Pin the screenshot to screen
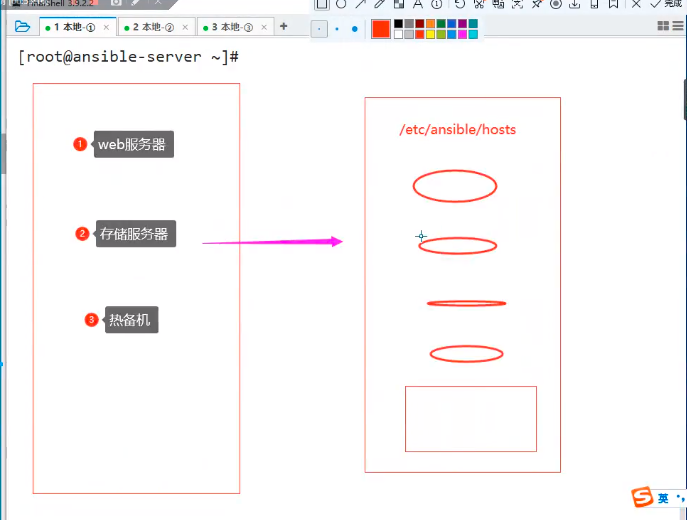This screenshot has width=687, height=520. pos(536,4)
